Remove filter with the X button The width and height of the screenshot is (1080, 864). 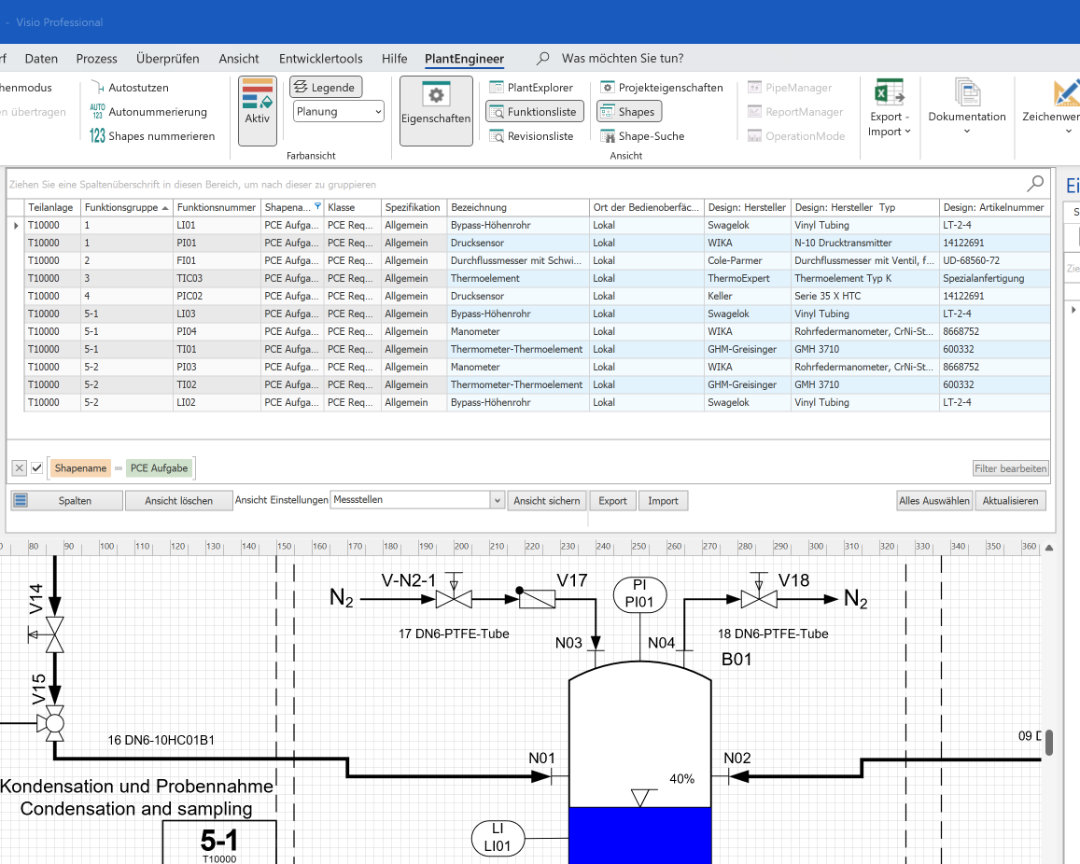tap(19, 468)
